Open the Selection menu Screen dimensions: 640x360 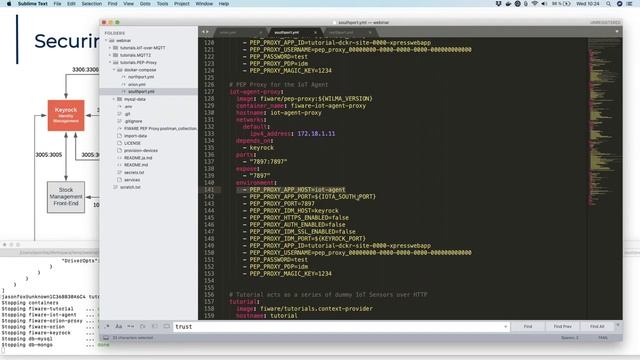(91, 4)
